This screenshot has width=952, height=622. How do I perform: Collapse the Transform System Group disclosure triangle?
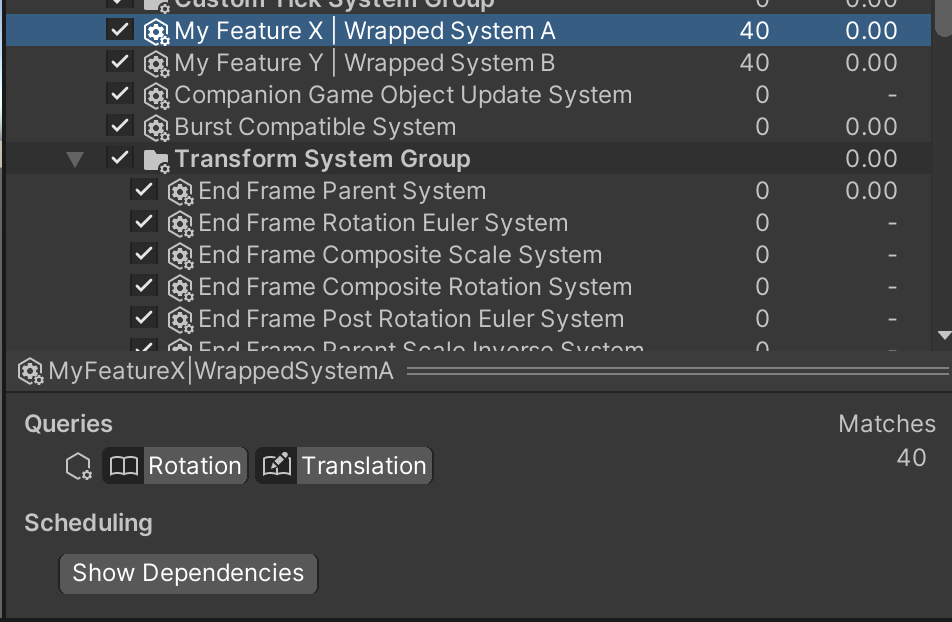tap(76, 158)
